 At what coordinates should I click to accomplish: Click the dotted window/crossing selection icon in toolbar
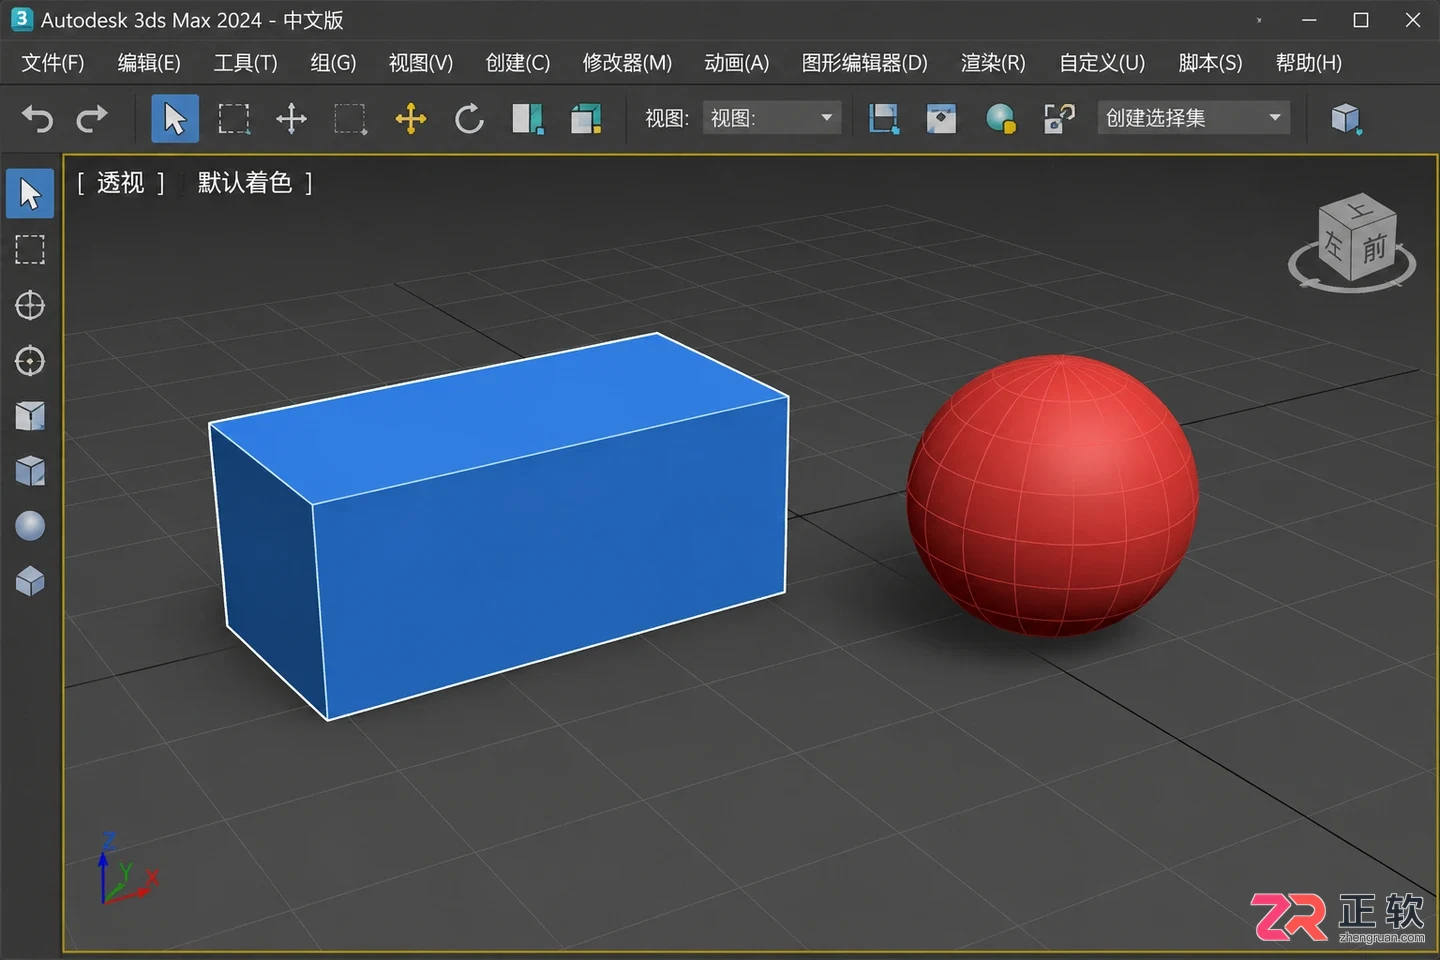[350, 119]
